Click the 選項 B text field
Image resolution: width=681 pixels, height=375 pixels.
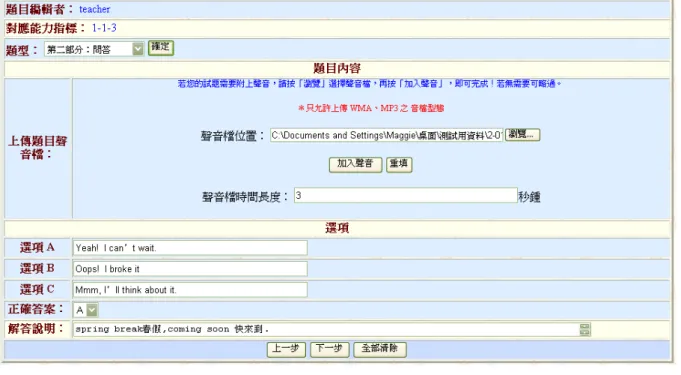(x=190, y=269)
